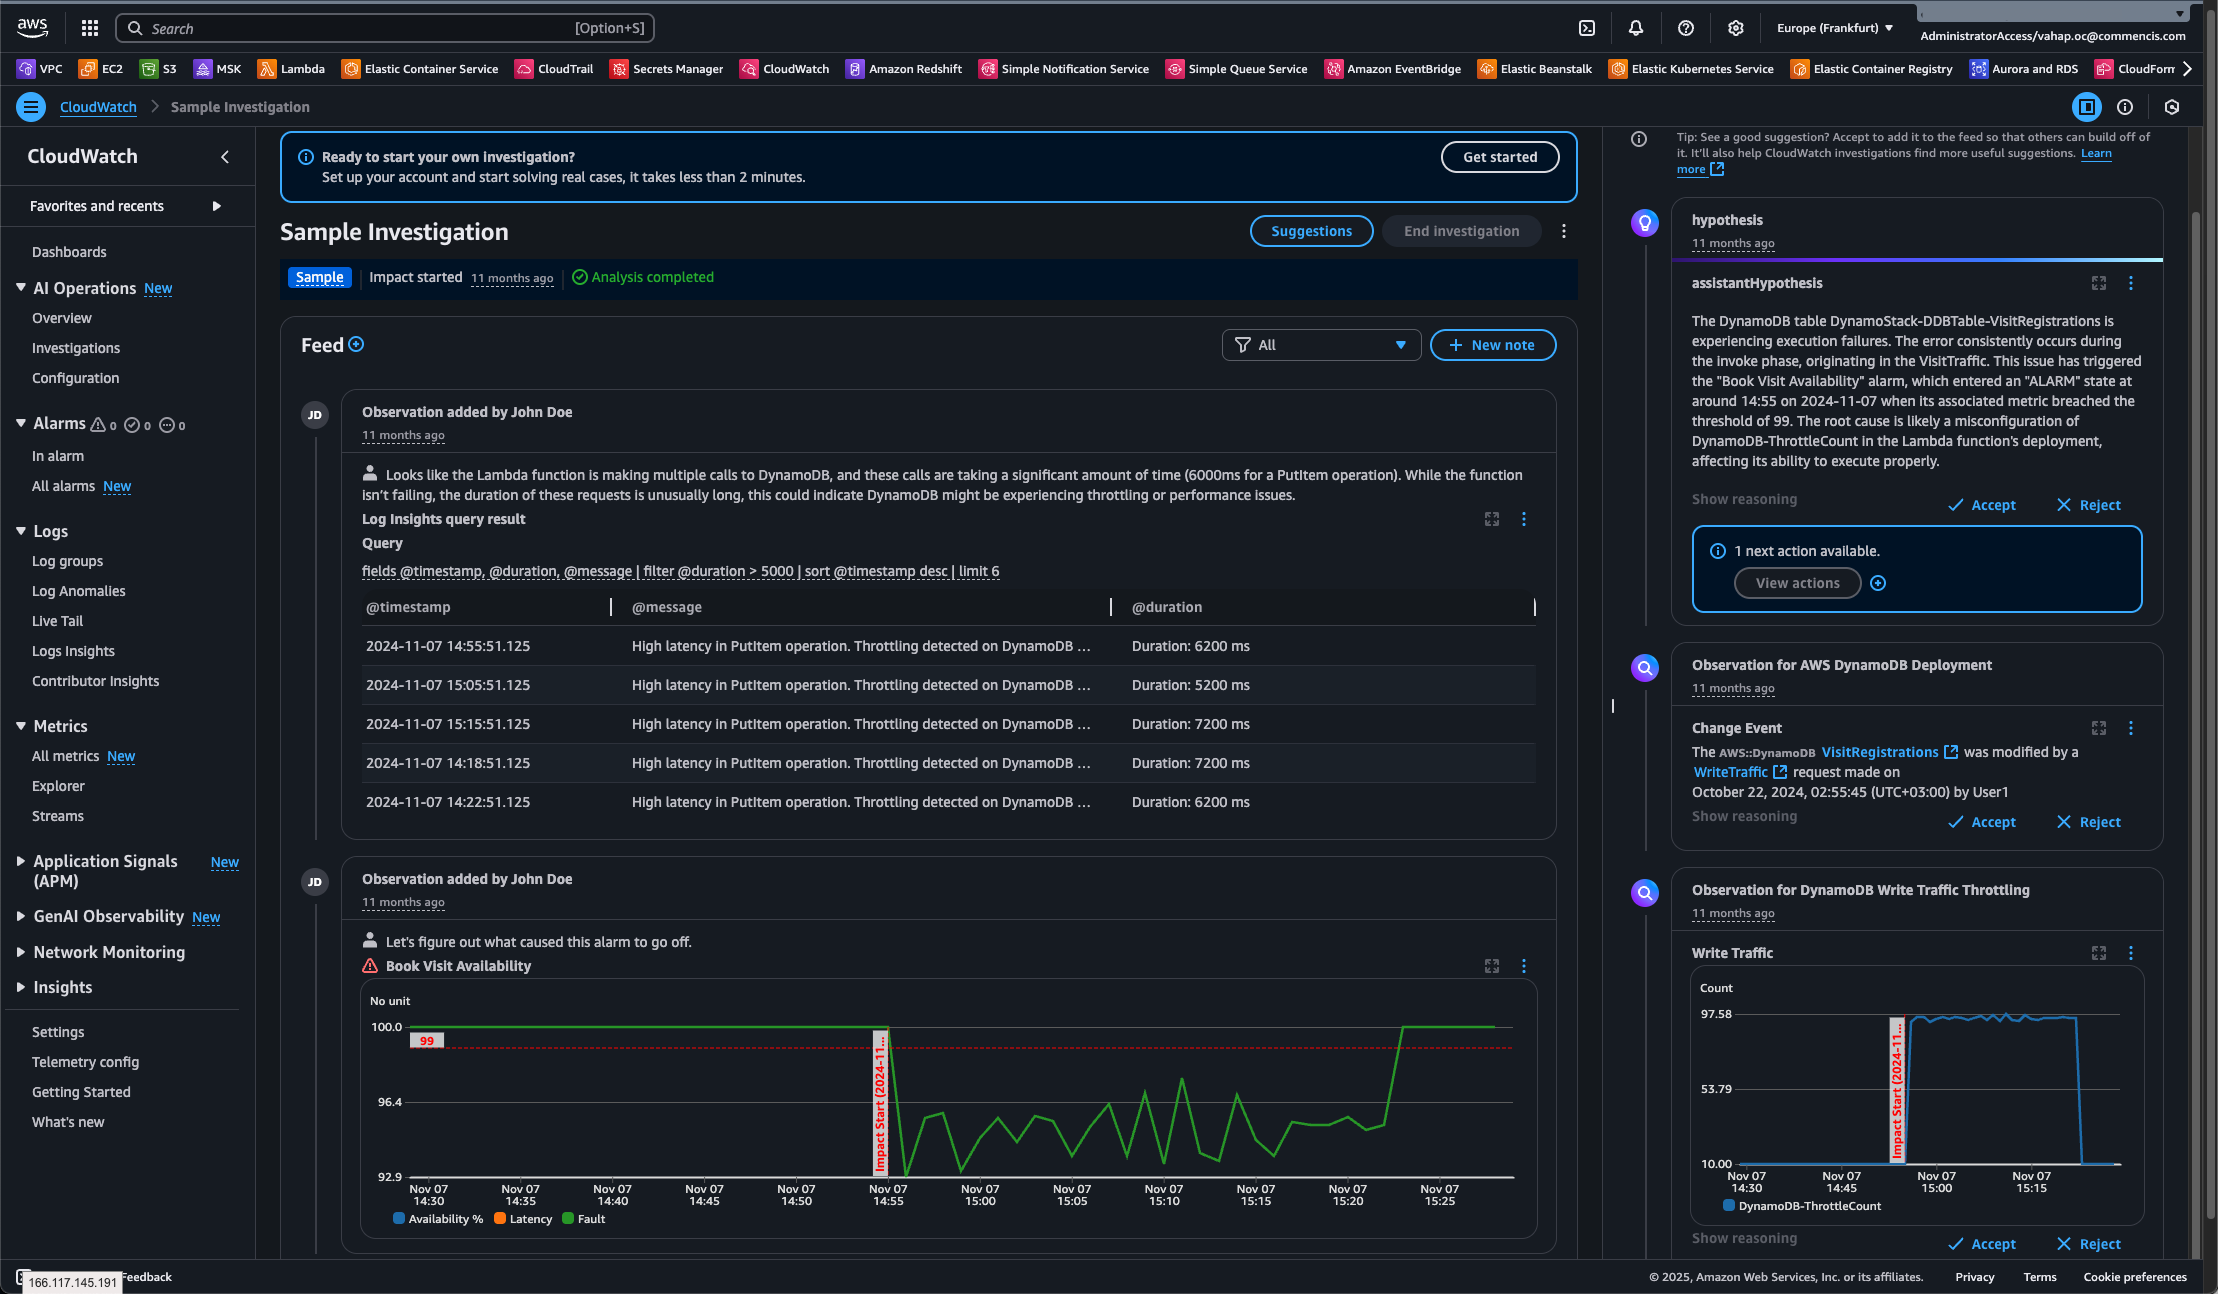Image resolution: width=2218 pixels, height=1294 pixels.
Task: Open the All filter dropdown in Feed
Action: point(1320,345)
